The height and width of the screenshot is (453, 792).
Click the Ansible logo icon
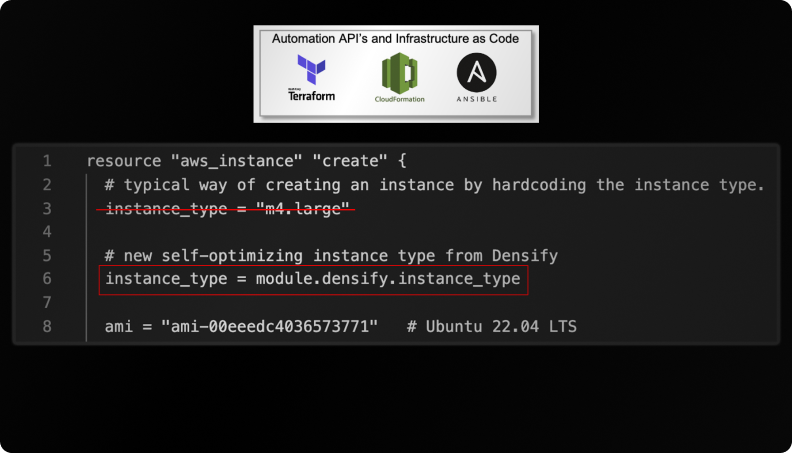coord(477,72)
